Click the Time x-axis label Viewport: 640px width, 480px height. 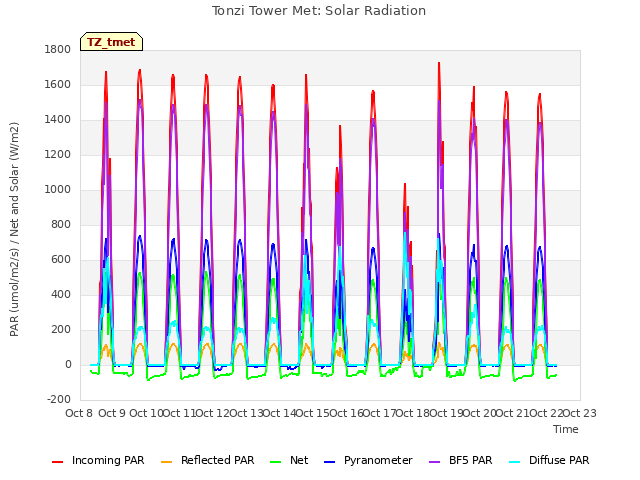point(566,429)
